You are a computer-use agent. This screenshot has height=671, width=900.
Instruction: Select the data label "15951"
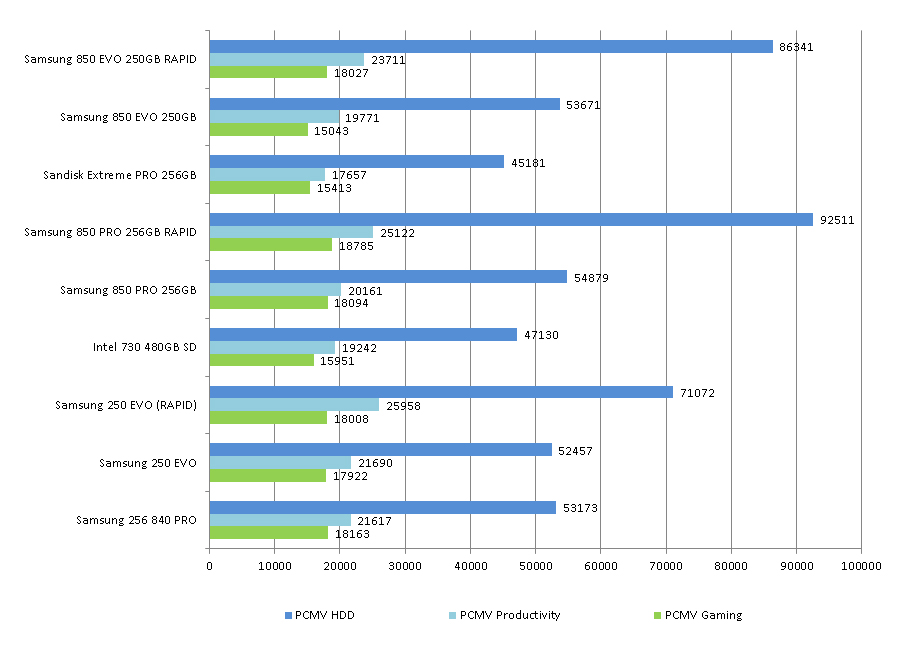[x=337, y=362]
